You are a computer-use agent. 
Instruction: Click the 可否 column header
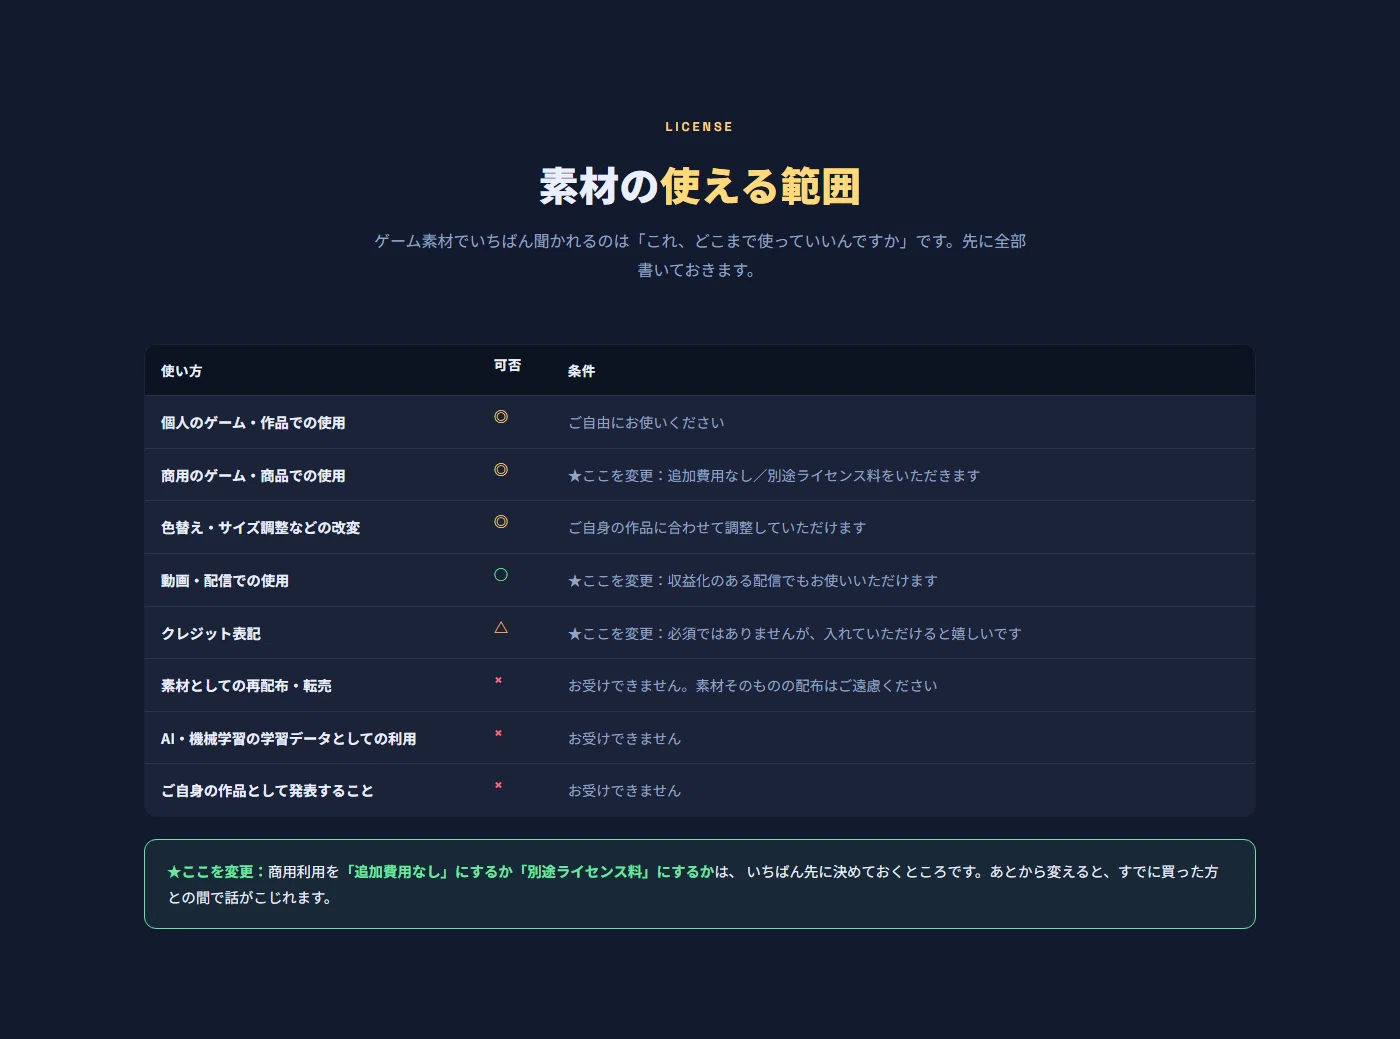(x=507, y=366)
